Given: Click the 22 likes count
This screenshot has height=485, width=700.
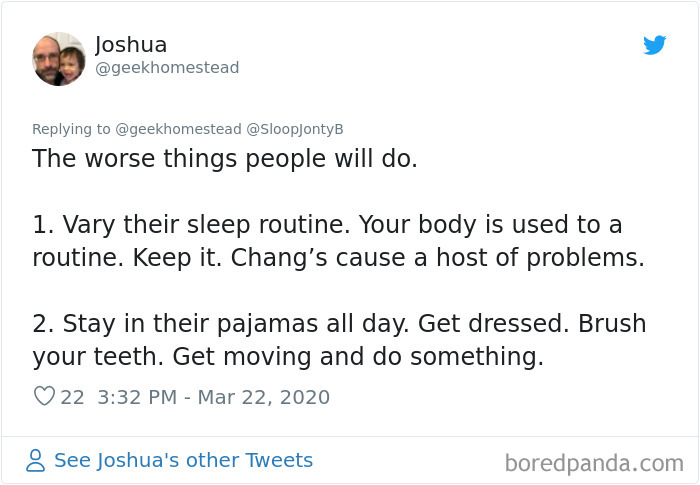Looking at the screenshot, I should tap(72, 397).
